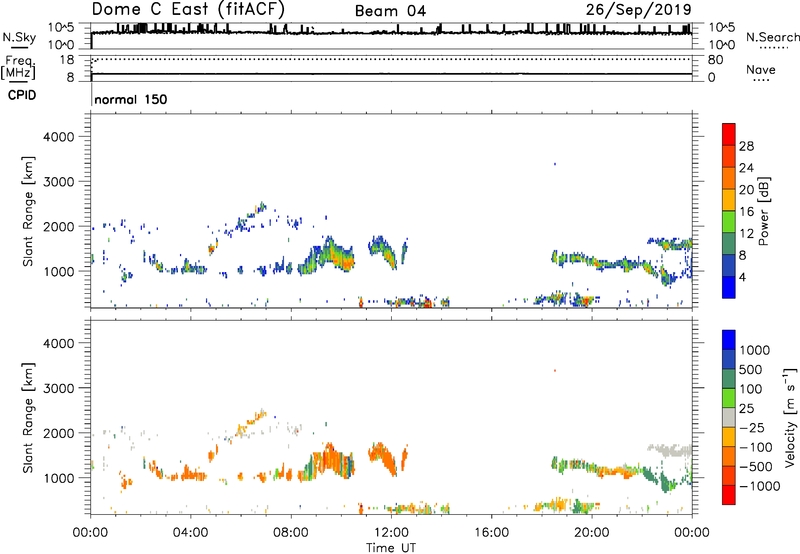This screenshot has height=554, width=800.
Task: Click the red top segment of the Power colorbar
Action: [729, 134]
